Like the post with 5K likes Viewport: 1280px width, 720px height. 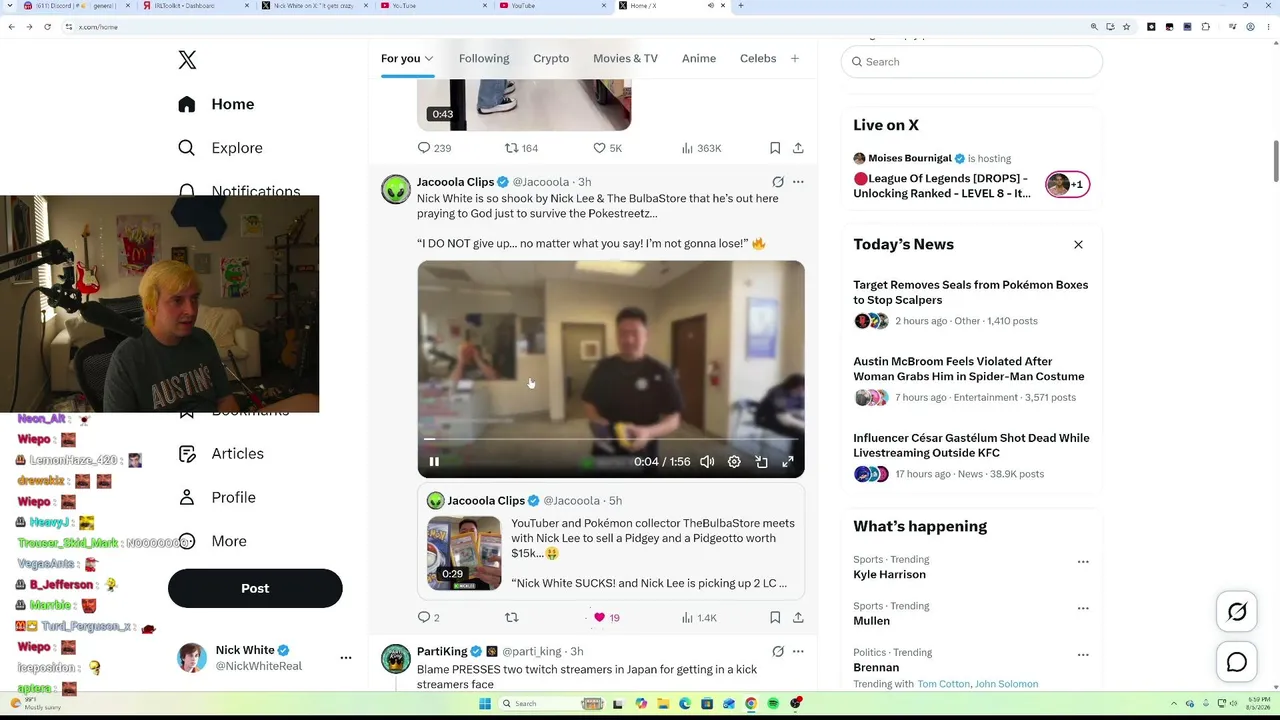click(607, 148)
